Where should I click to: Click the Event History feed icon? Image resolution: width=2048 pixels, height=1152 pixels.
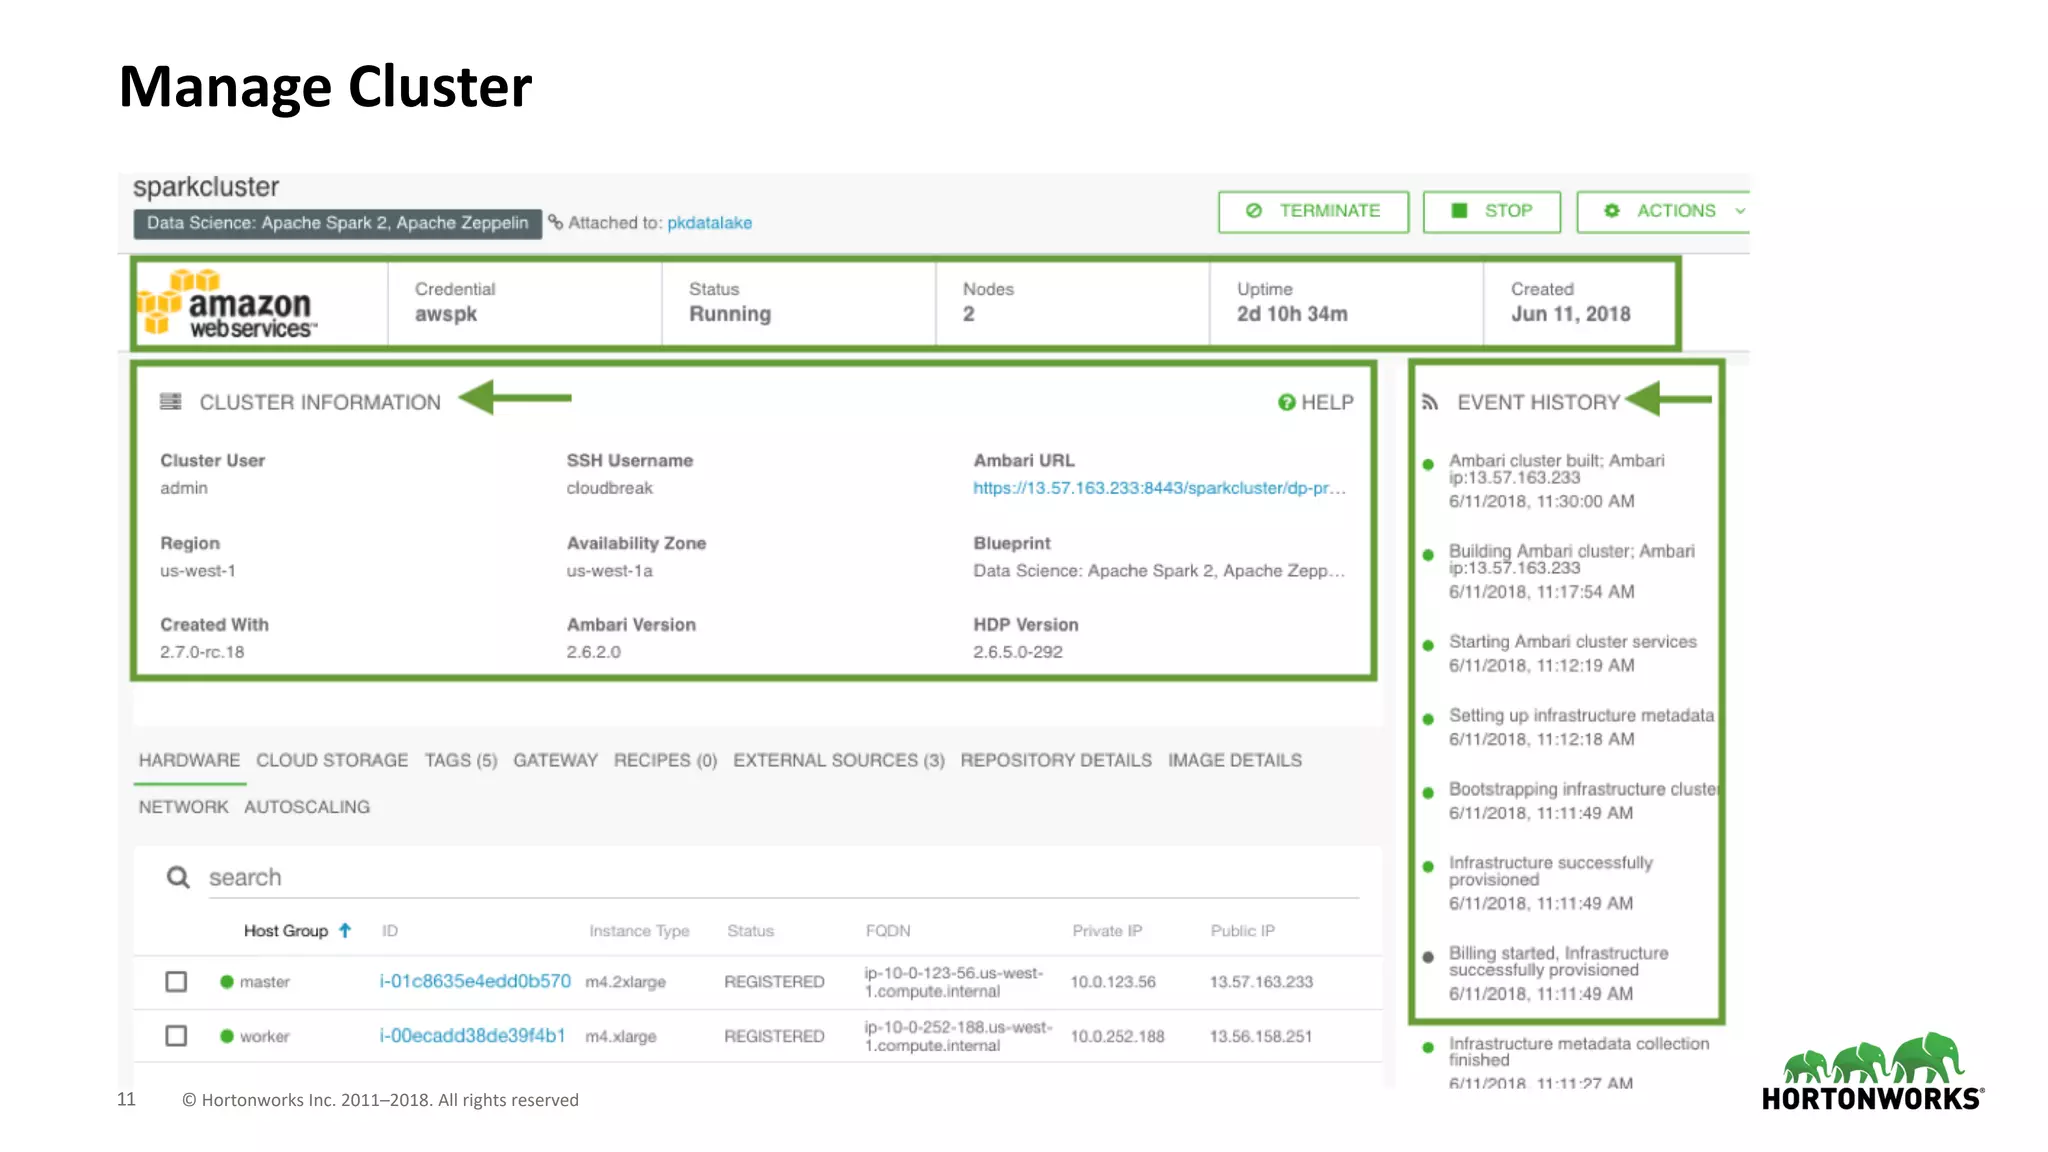click(x=1430, y=402)
